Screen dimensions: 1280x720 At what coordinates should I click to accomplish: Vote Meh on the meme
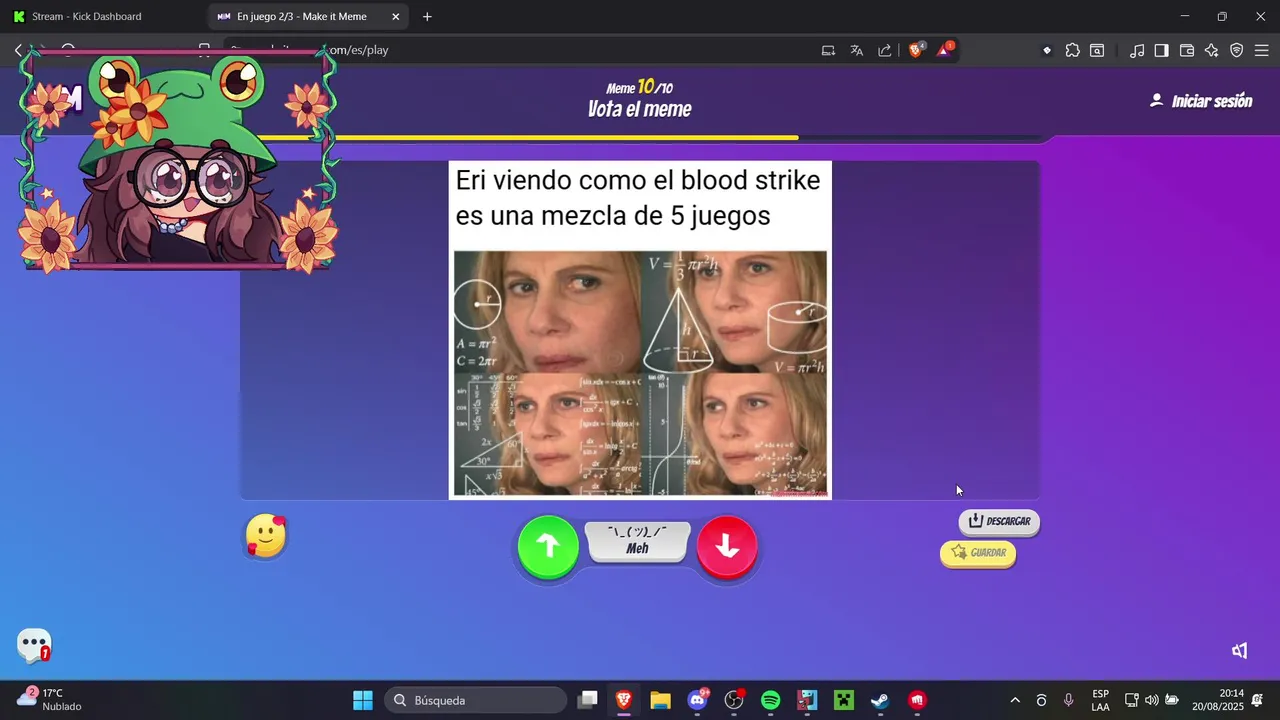click(637, 541)
